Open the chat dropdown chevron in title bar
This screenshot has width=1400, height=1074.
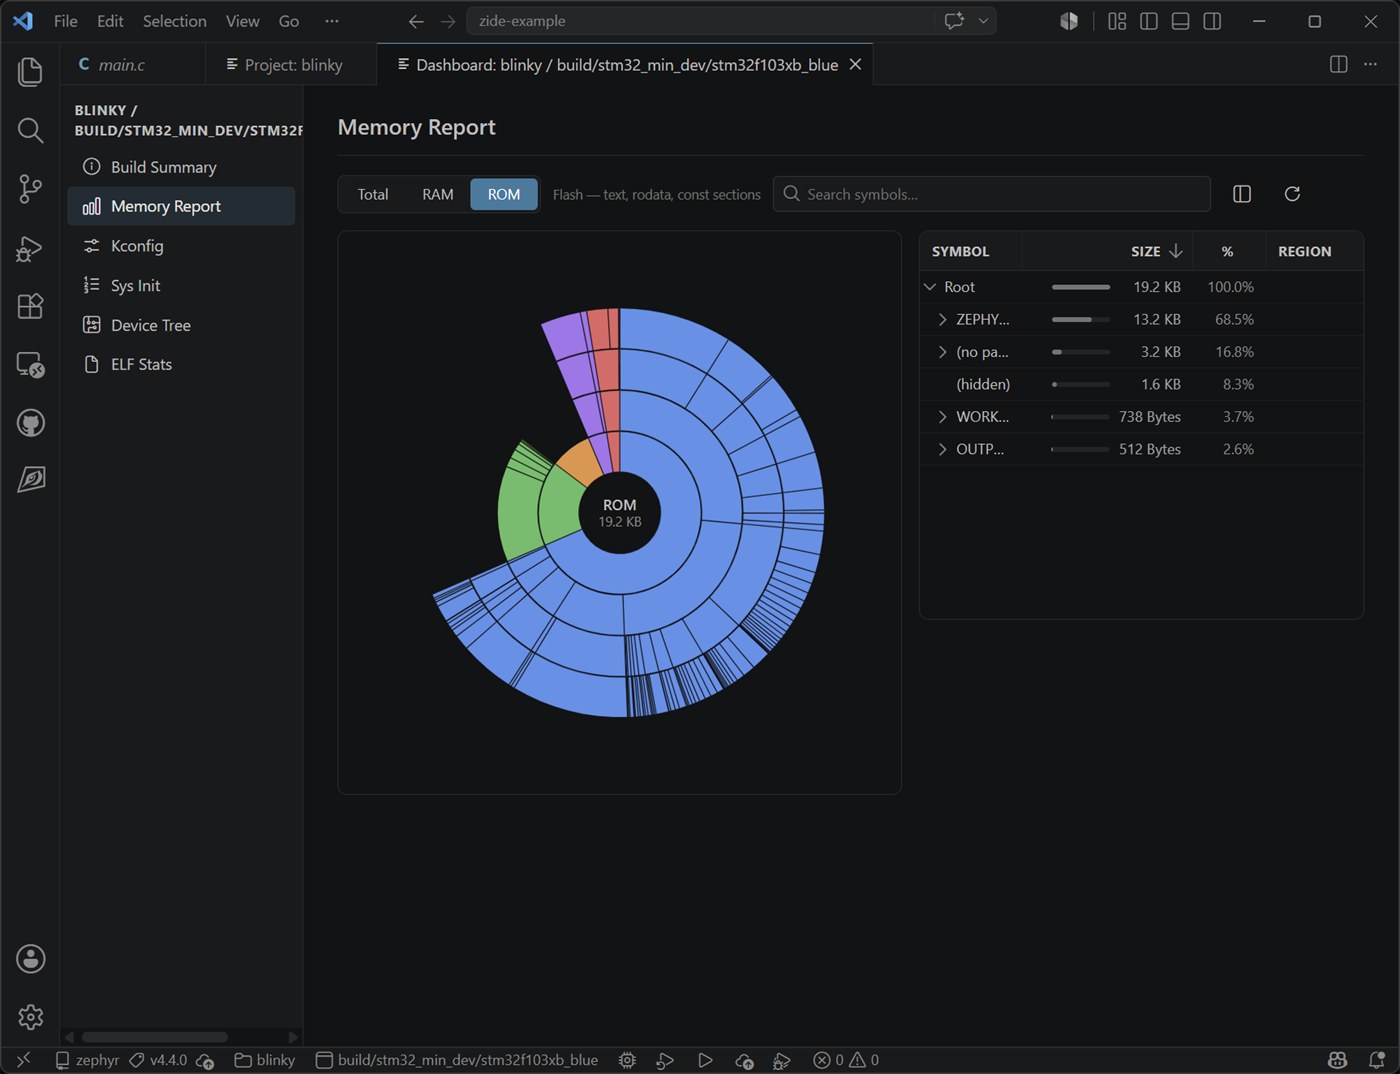[x=984, y=21]
